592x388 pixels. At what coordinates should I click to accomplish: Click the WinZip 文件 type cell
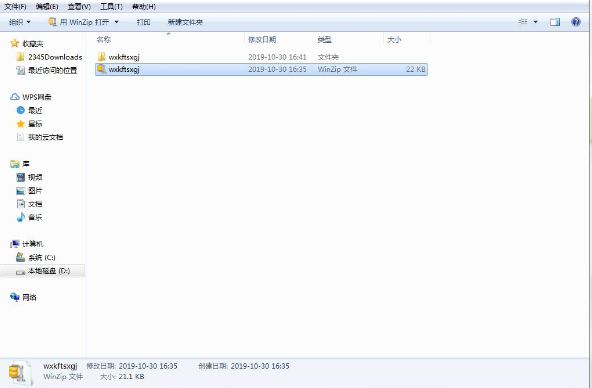337,69
